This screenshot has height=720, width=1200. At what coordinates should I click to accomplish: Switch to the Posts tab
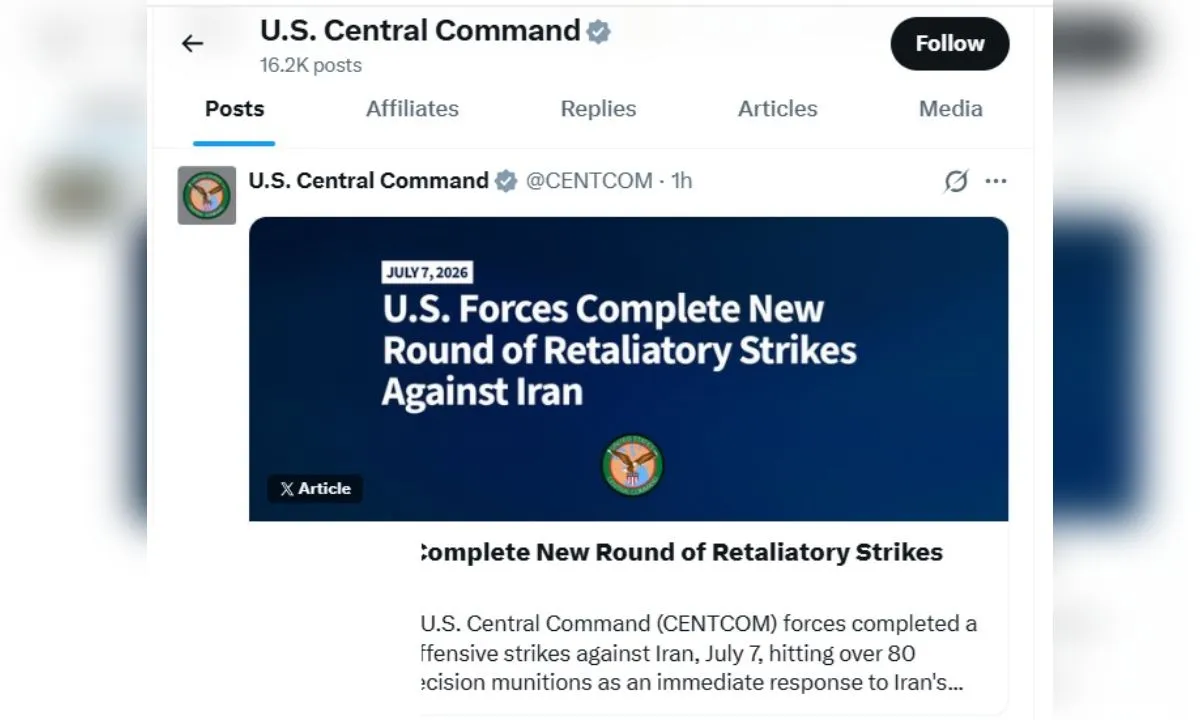[x=235, y=109]
